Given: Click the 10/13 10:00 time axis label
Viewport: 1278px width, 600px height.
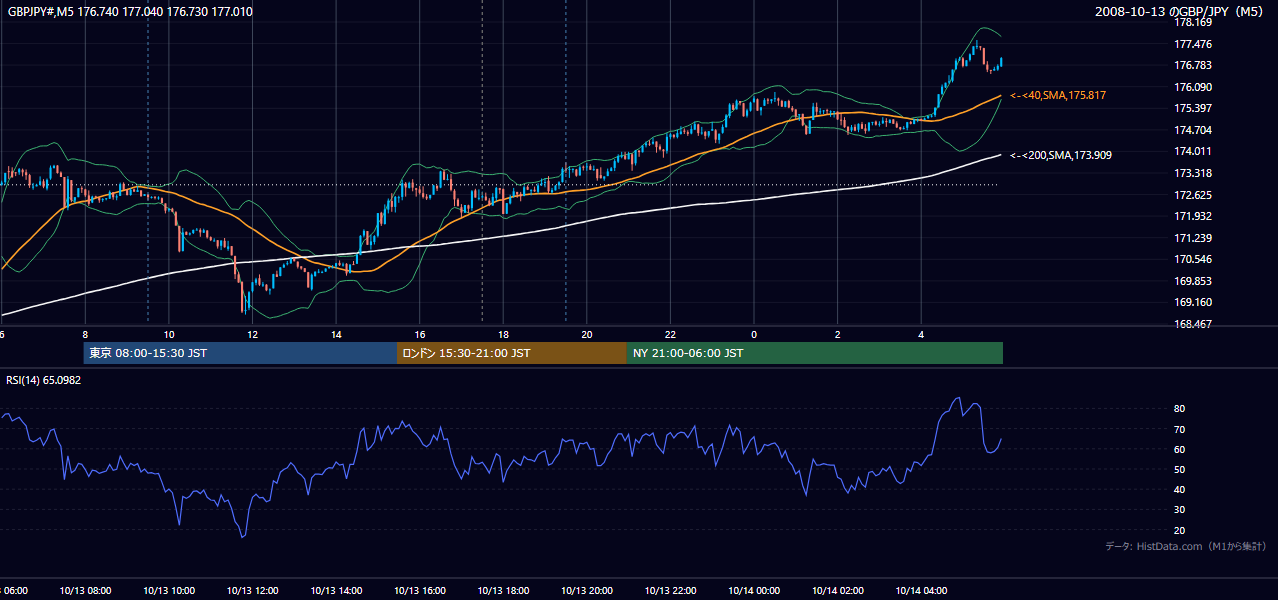Looking at the screenshot, I should pos(169,591).
